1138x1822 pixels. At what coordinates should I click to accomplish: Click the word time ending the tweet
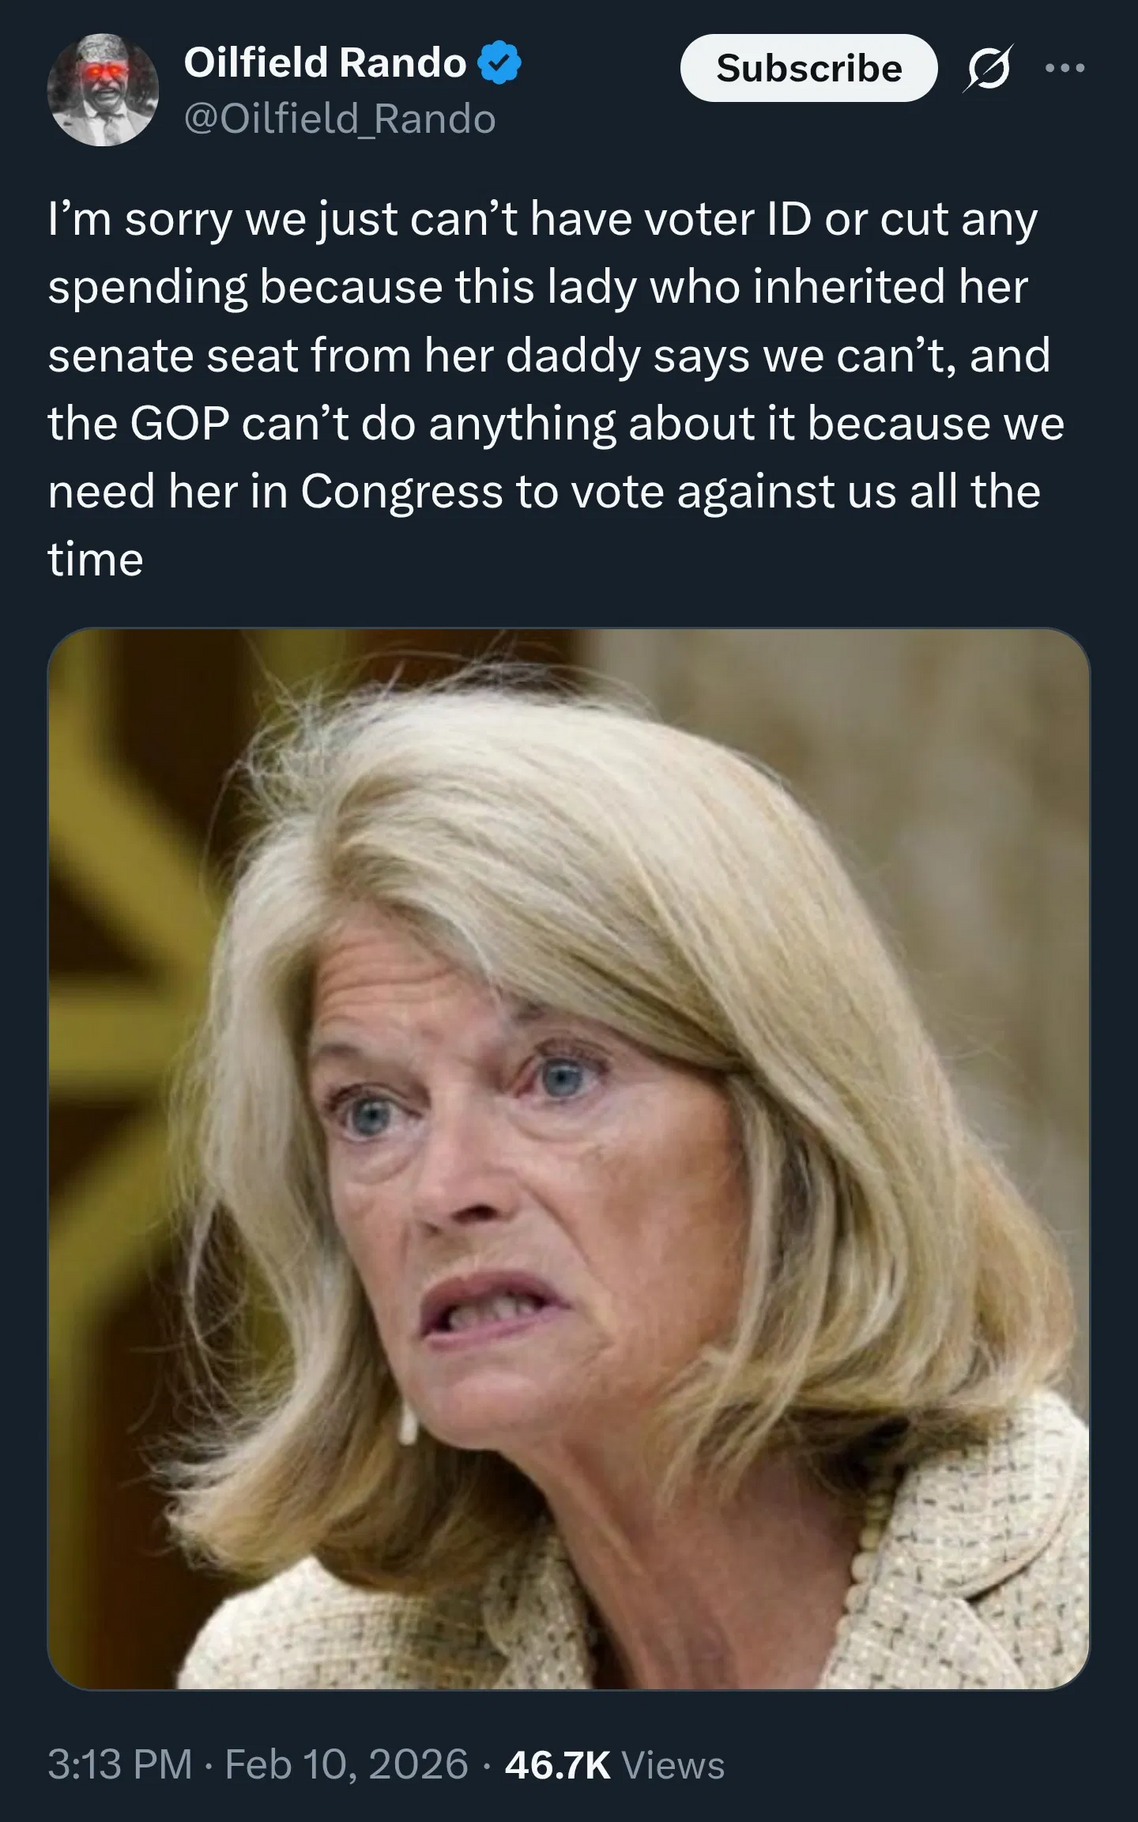pyautogui.click(x=95, y=559)
